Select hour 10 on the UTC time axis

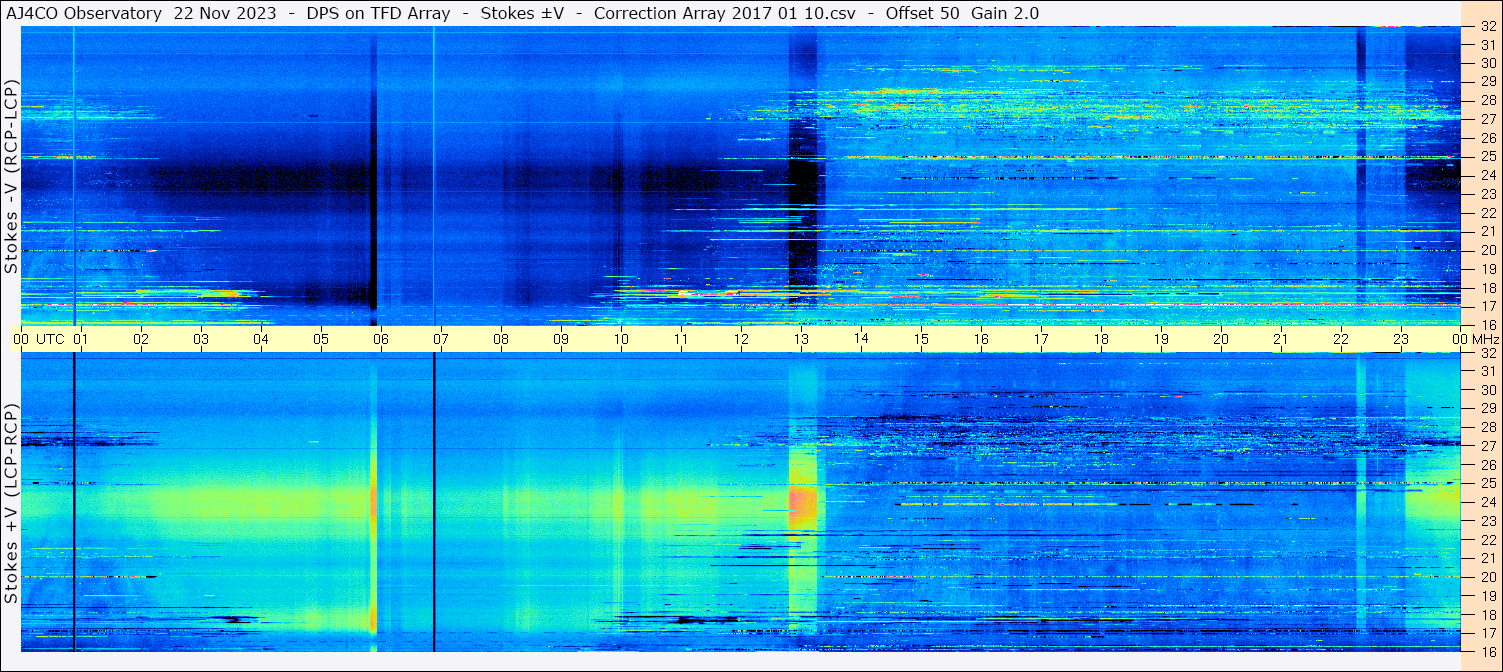pyautogui.click(x=621, y=339)
